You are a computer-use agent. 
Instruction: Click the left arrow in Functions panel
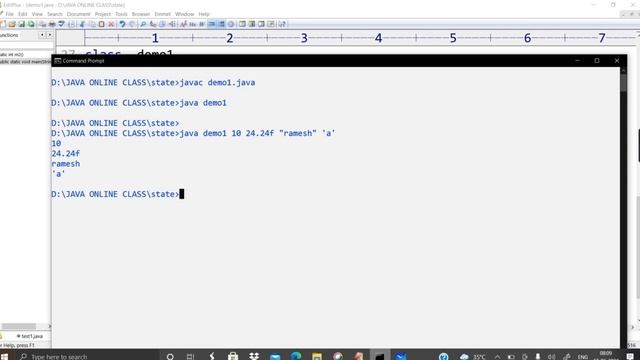coord(42,36)
